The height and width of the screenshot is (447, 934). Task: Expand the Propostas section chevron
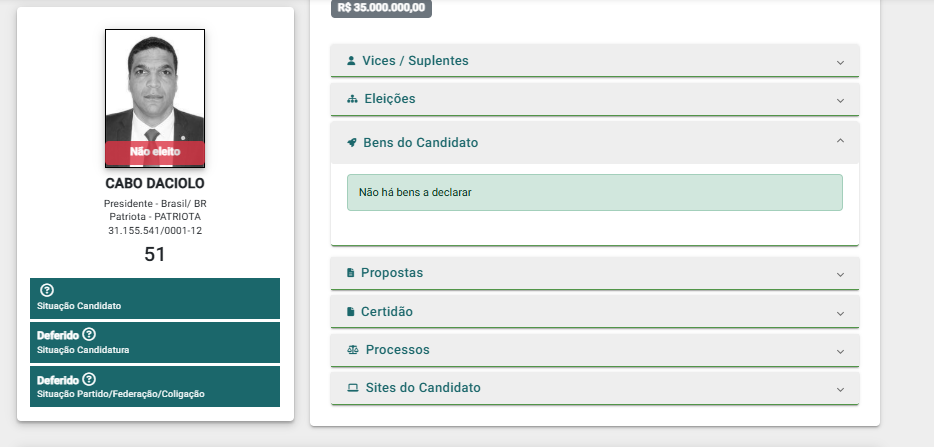click(840, 274)
